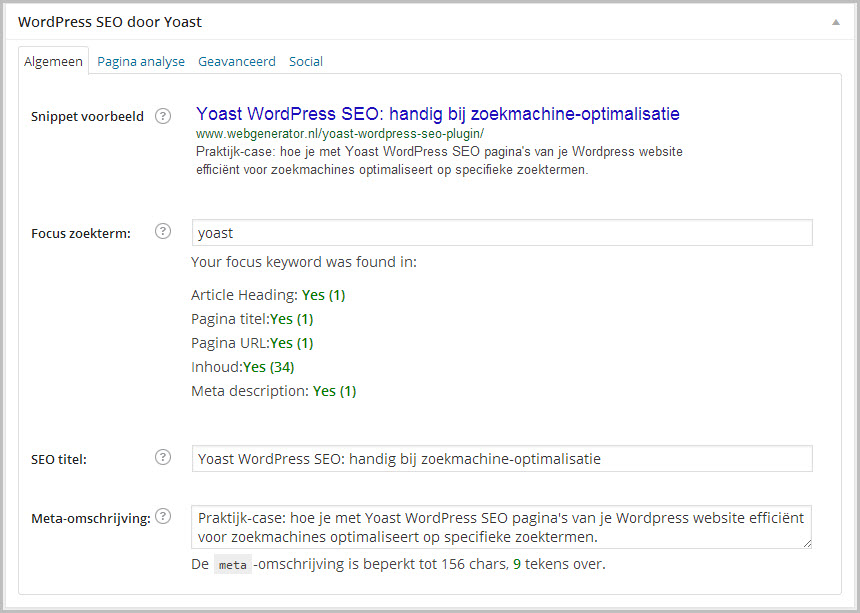Switch to the Pagina analyse tab

click(140, 61)
